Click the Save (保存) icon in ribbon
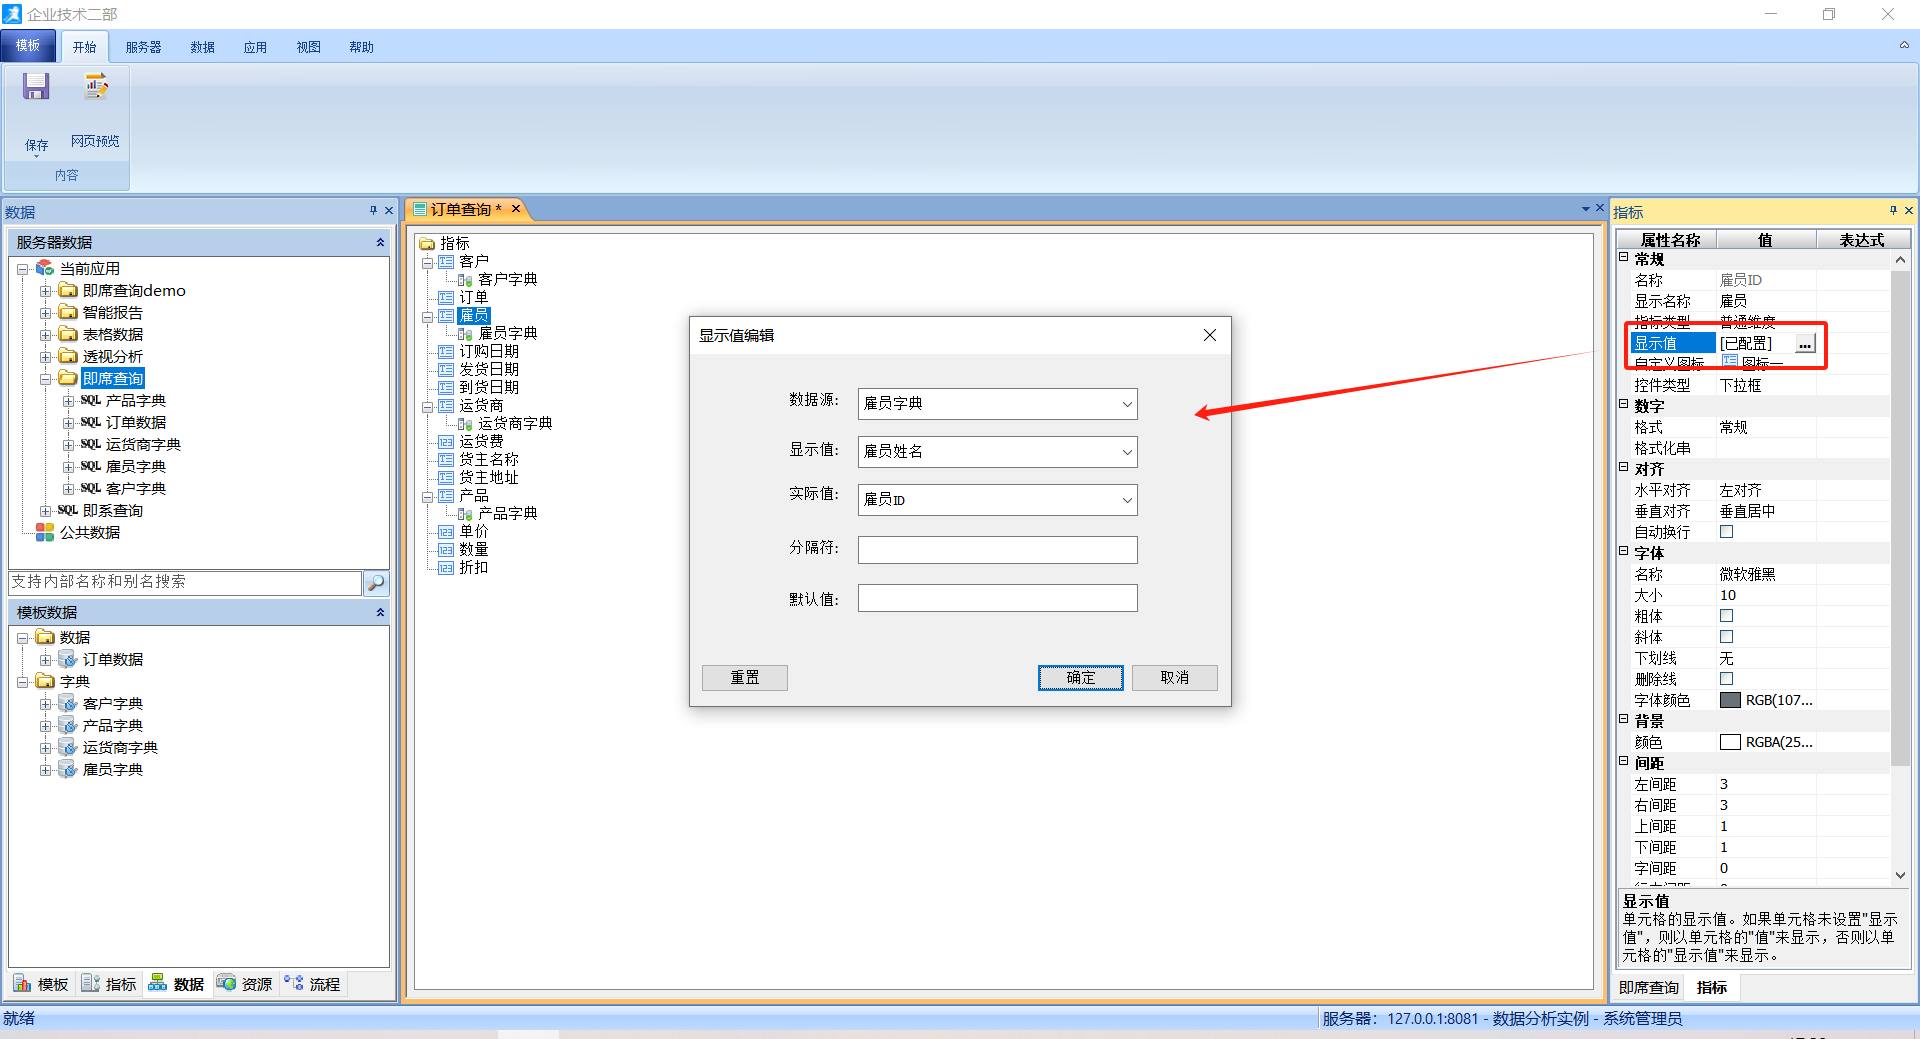This screenshot has width=1920, height=1039. click(x=36, y=87)
